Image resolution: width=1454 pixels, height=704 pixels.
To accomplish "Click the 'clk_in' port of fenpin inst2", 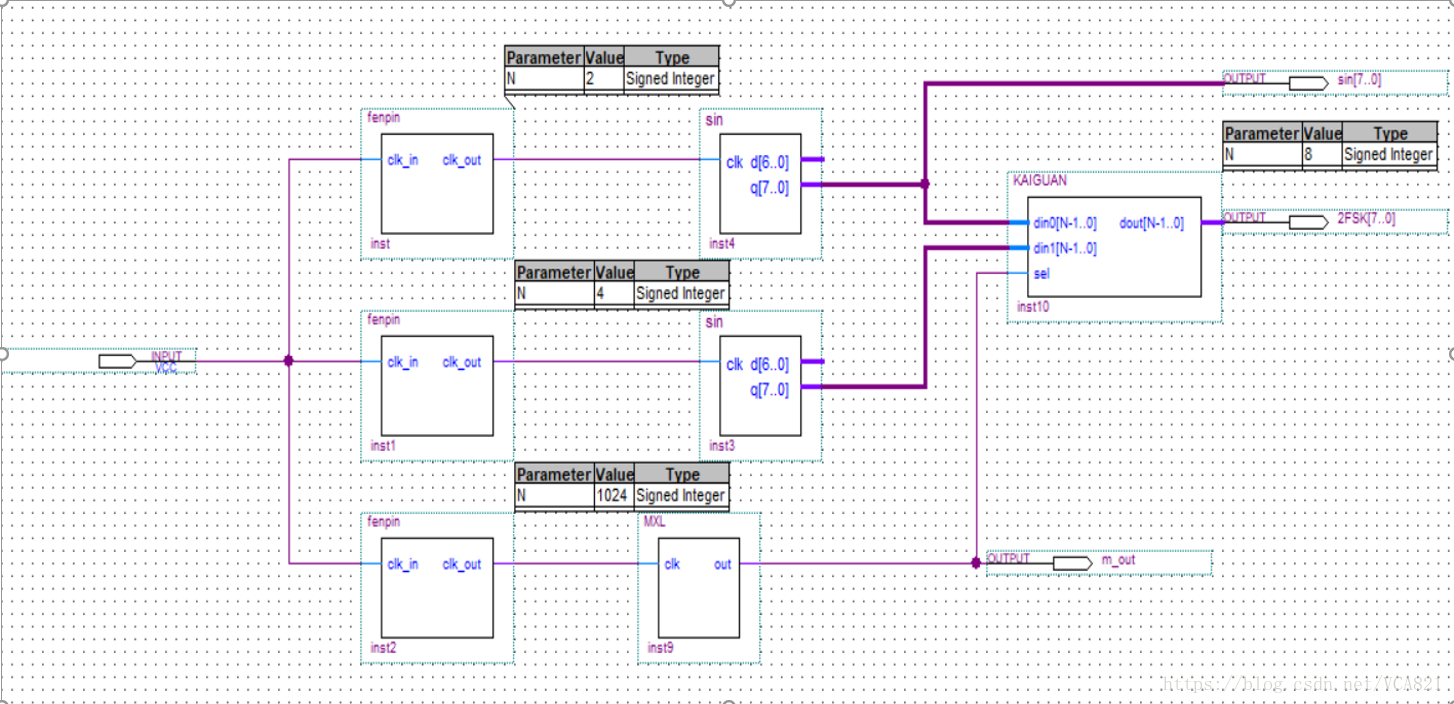I will click(x=403, y=564).
